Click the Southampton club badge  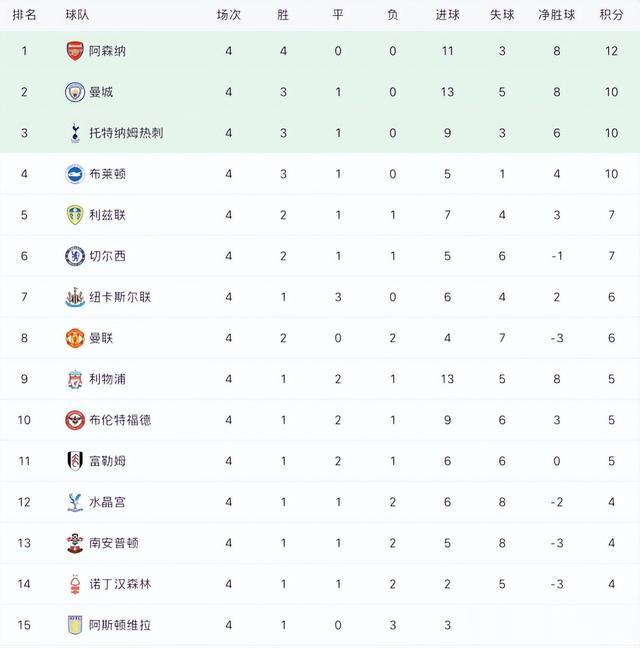[x=75, y=543]
